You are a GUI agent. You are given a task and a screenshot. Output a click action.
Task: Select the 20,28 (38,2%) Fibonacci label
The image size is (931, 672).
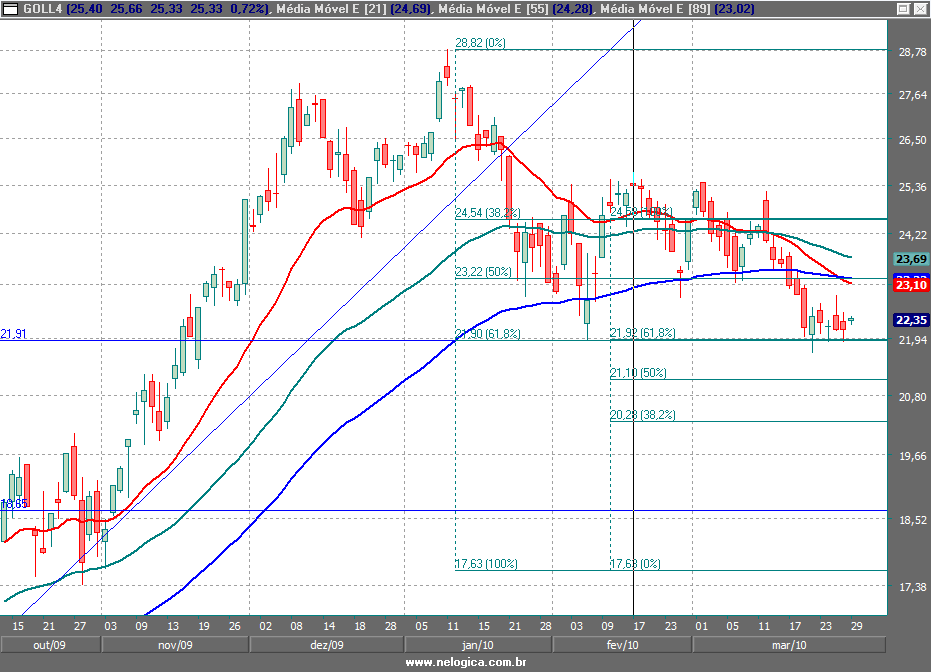(x=642, y=414)
